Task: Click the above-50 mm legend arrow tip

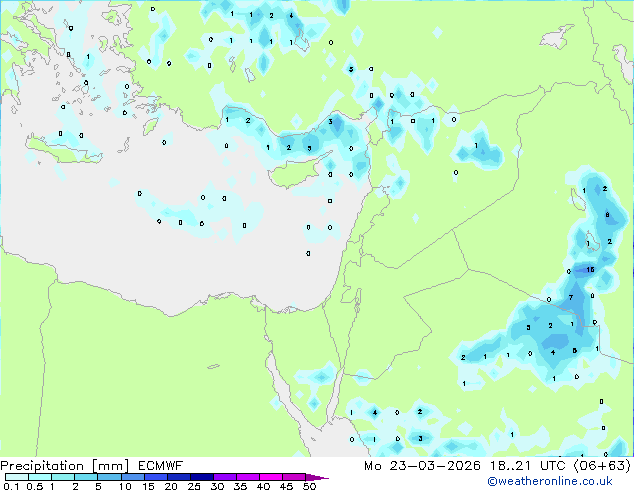Action: pos(317,477)
